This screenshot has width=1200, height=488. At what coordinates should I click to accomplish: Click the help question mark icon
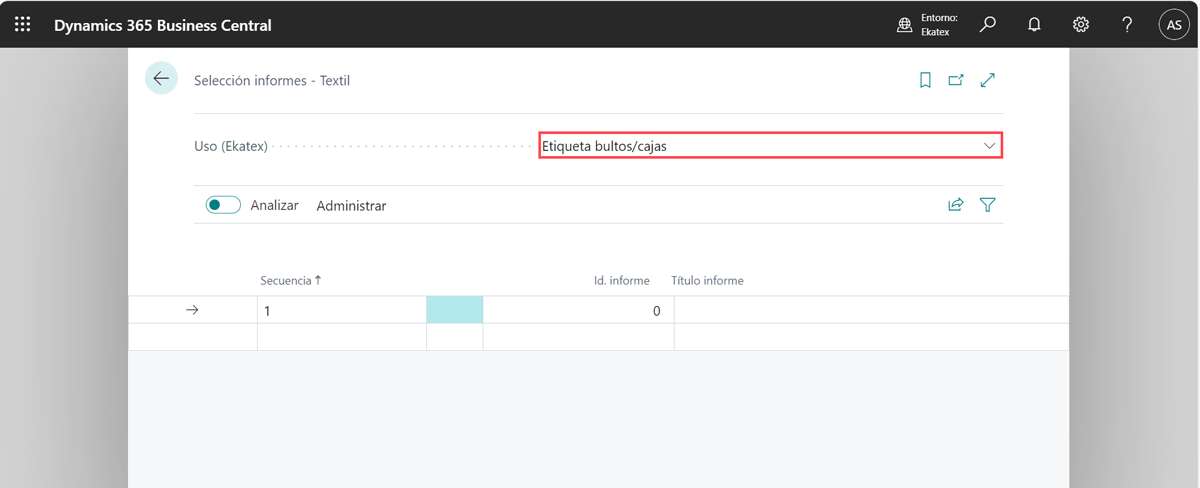click(1127, 24)
